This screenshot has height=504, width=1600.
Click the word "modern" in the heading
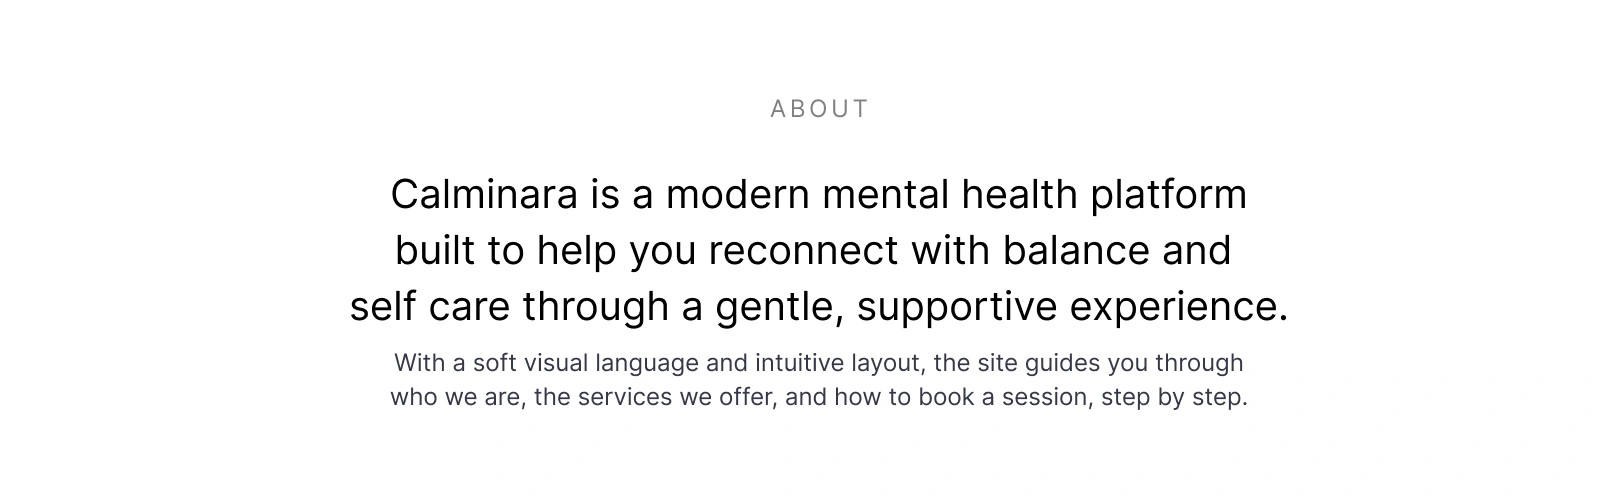(x=737, y=194)
